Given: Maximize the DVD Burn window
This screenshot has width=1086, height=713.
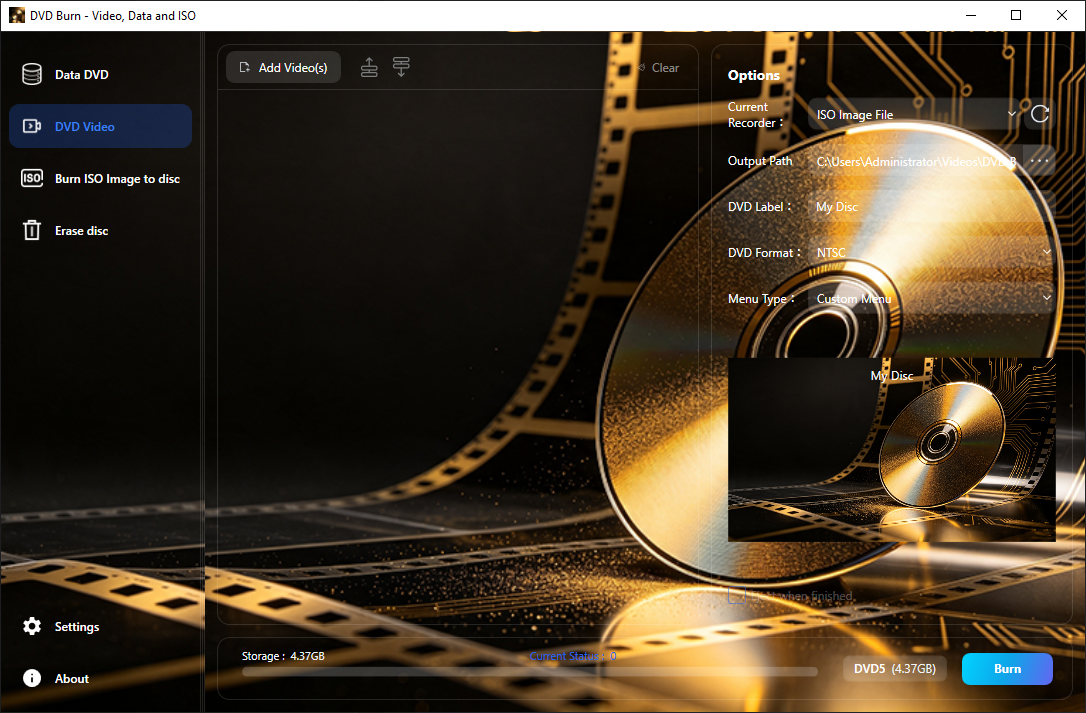Looking at the screenshot, I should [x=1016, y=15].
